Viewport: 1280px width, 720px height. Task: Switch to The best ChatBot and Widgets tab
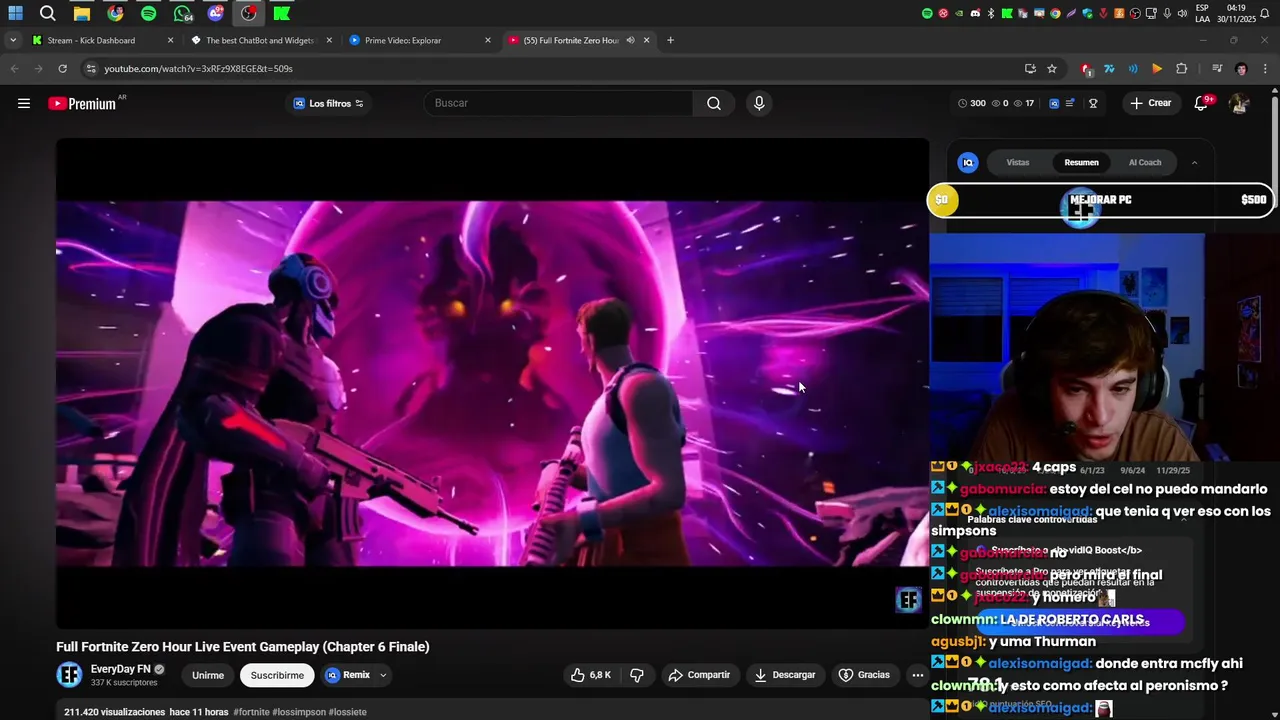coord(260,41)
